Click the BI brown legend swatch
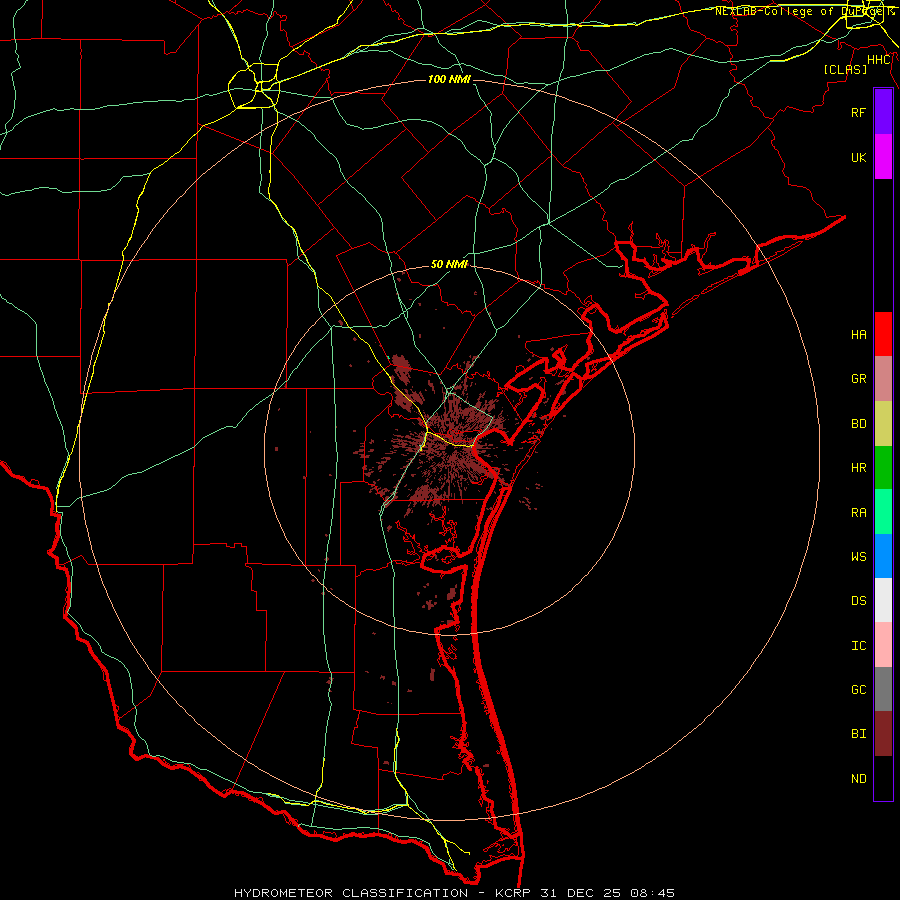Screen dimensions: 900x900 (883, 734)
